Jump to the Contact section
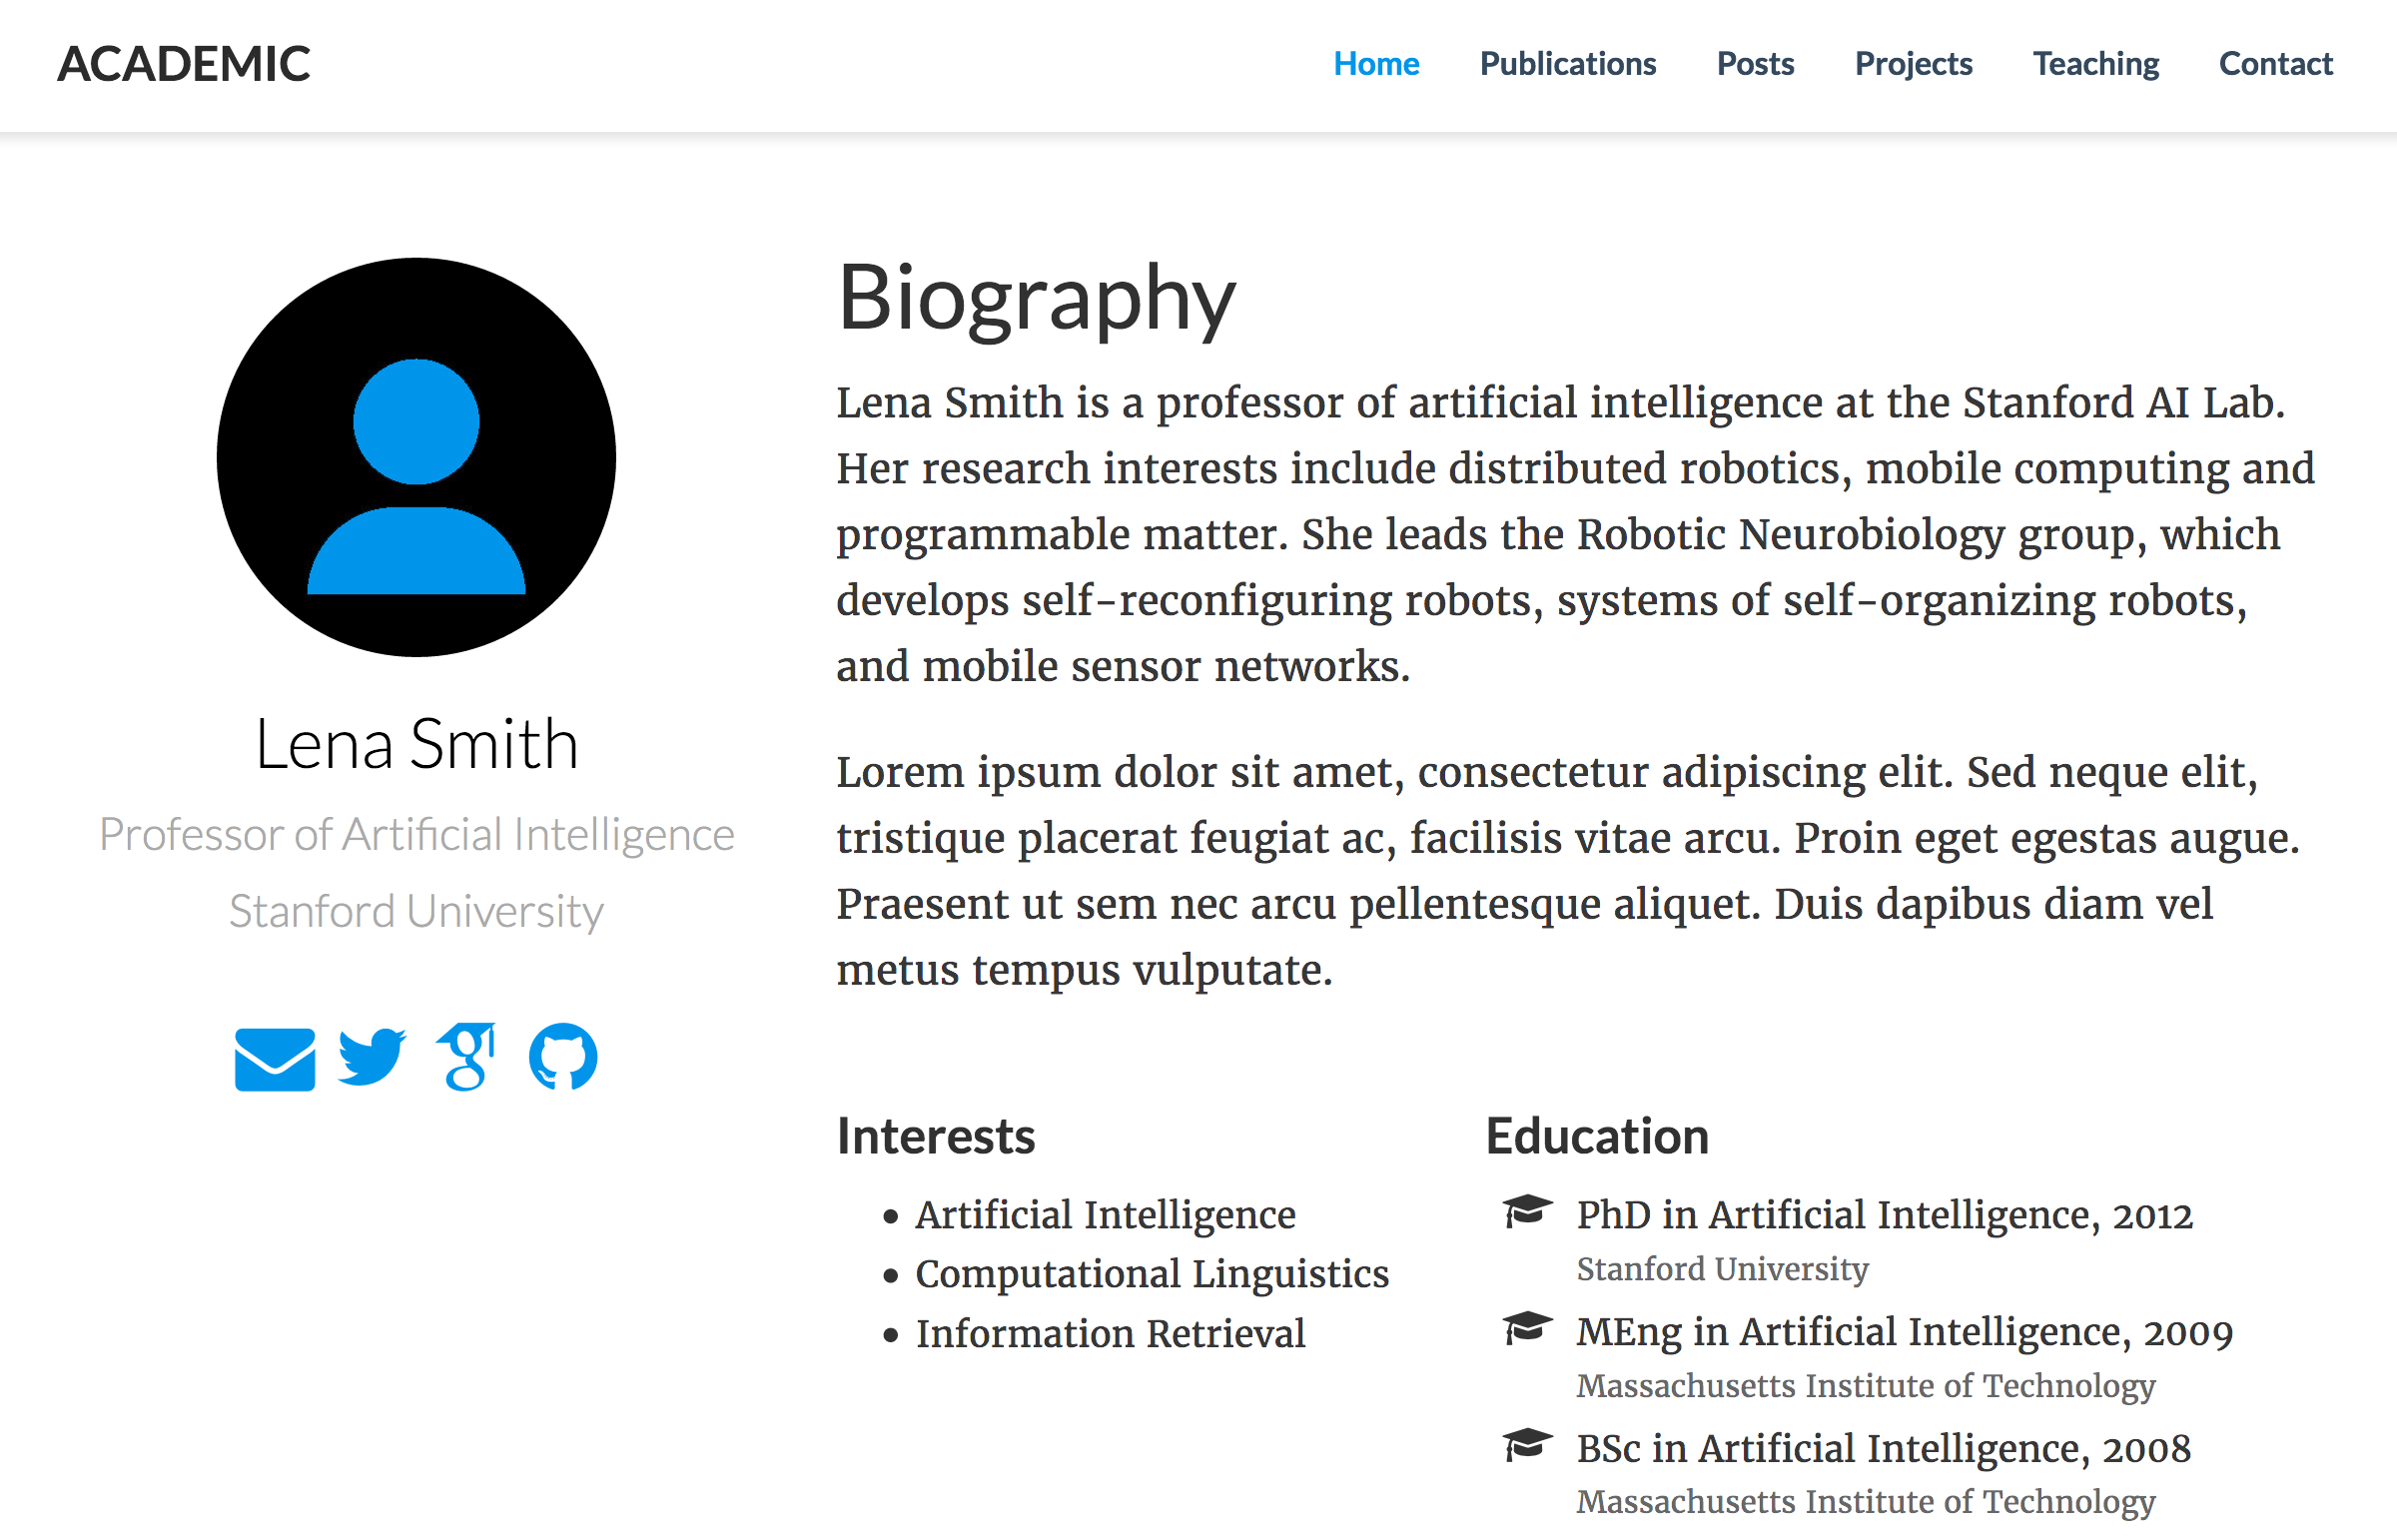This screenshot has height=1540, width=2397. (x=2275, y=64)
